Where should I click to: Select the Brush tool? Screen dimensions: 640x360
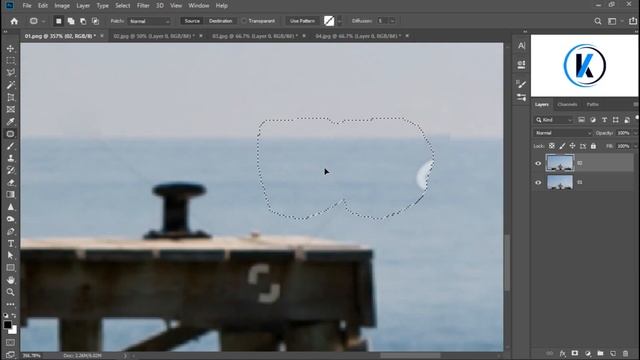(11, 146)
